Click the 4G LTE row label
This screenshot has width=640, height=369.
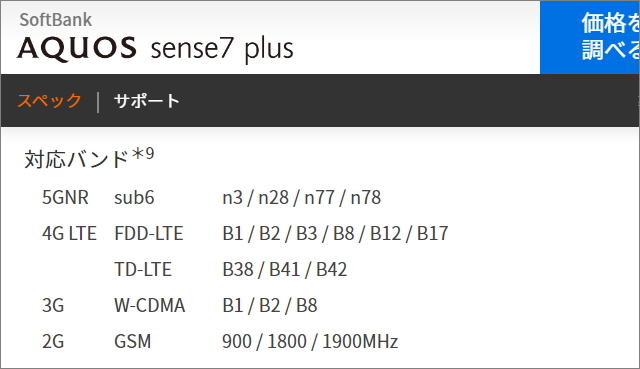[69, 233]
